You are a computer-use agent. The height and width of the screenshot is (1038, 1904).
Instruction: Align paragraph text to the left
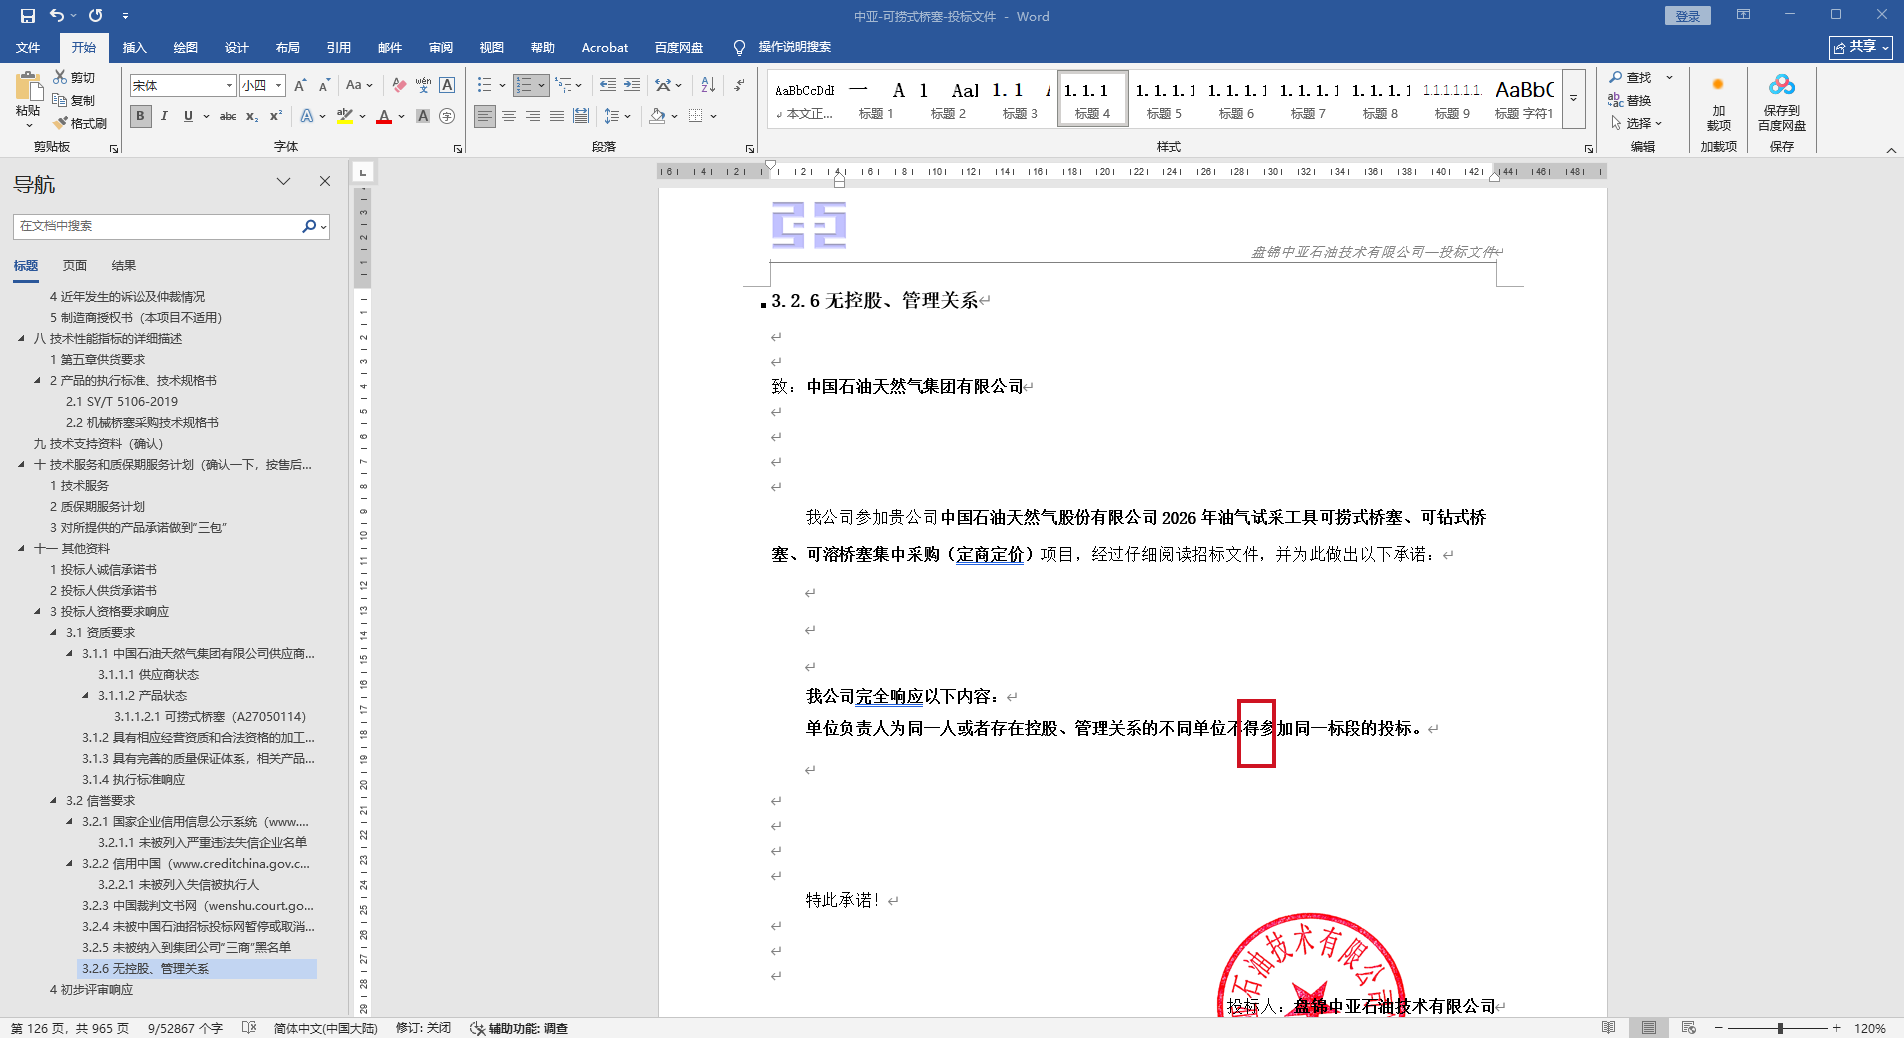click(485, 116)
